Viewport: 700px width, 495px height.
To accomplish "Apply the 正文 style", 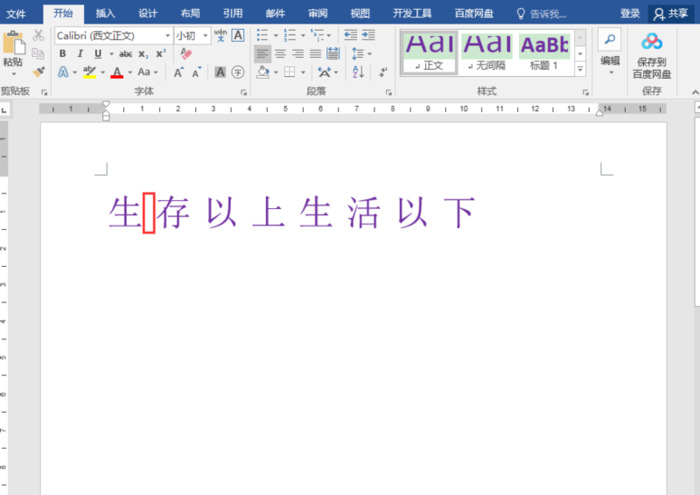I will point(429,53).
